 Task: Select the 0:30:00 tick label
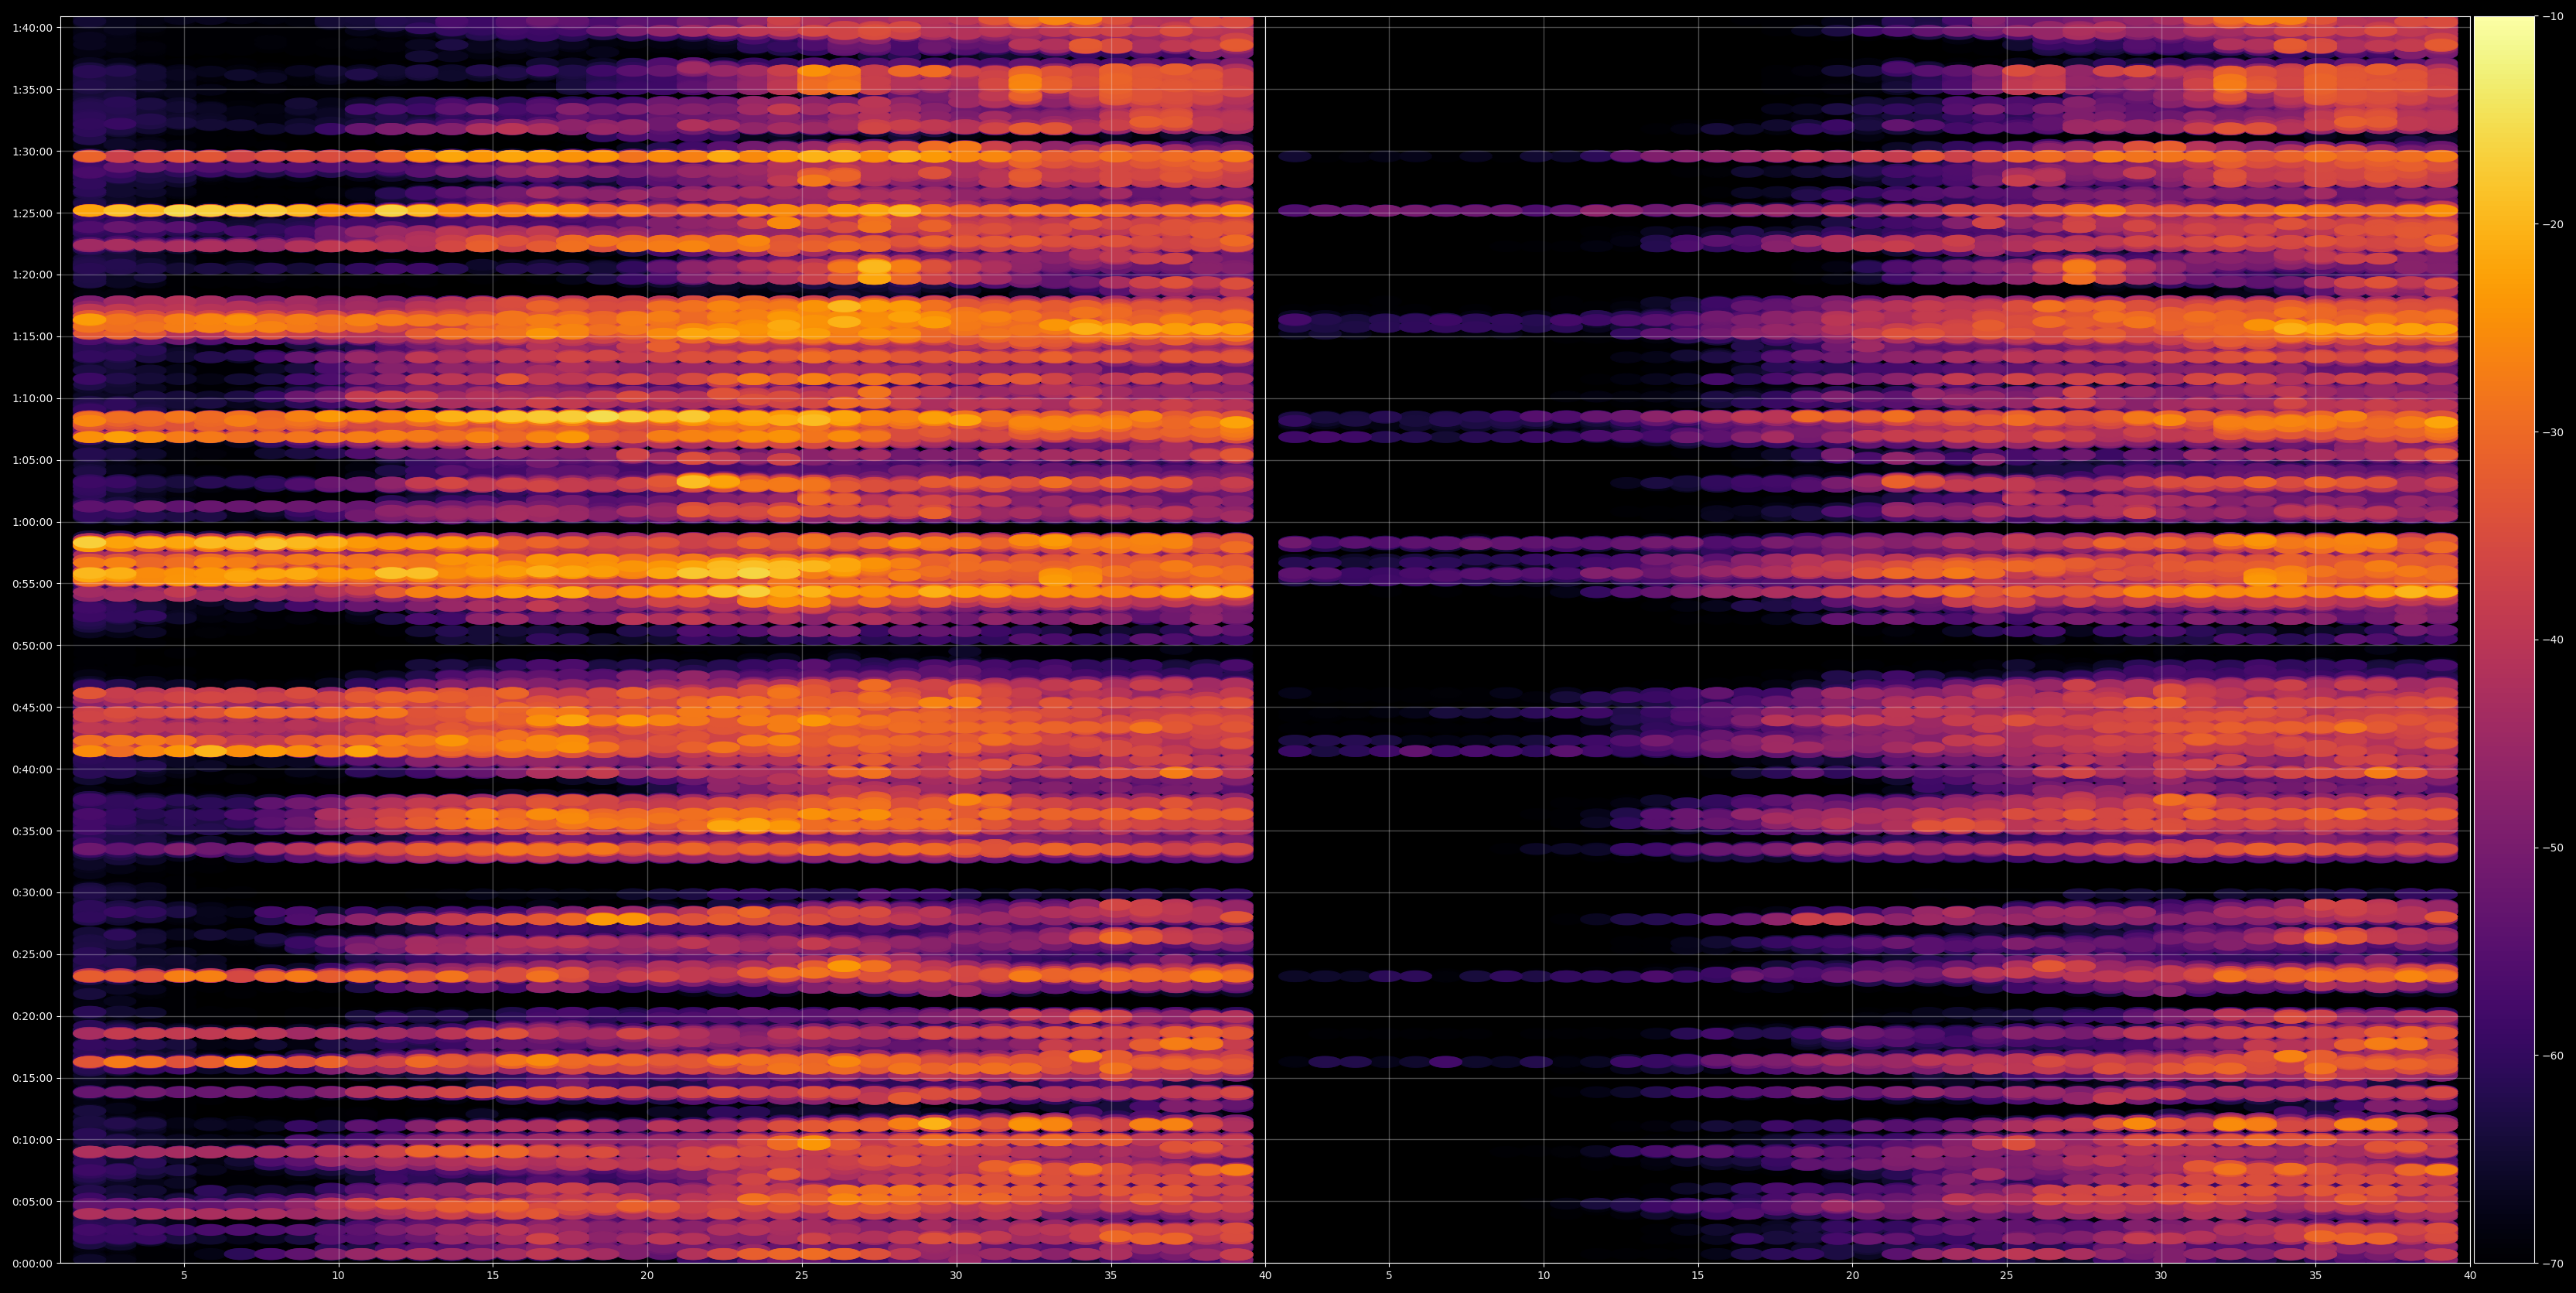pyautogui.click(x=32, y=893)
